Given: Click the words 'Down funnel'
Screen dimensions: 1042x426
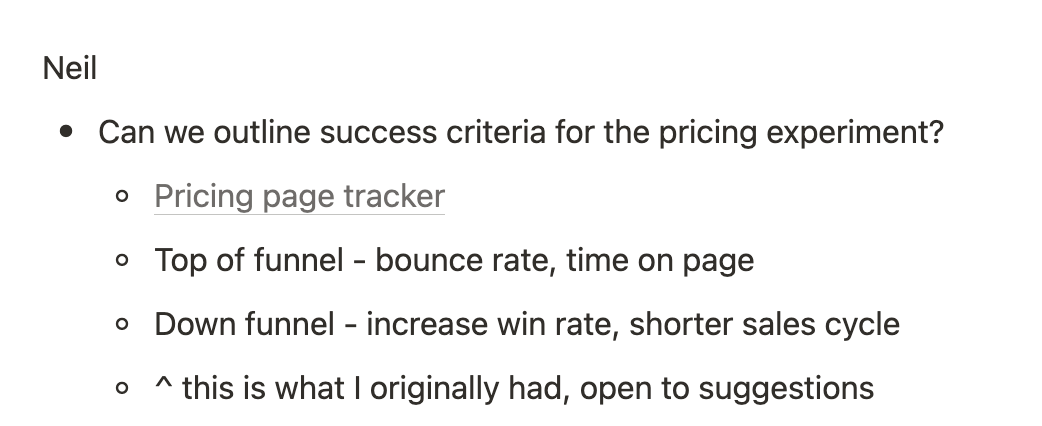Looking at the screenshot, I should click(245, 324).
